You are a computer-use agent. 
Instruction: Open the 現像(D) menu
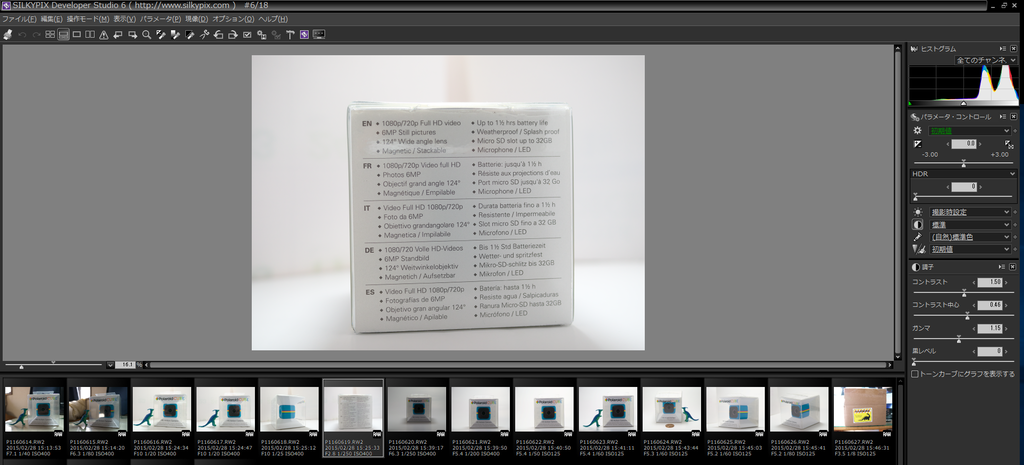coord(197,19)
